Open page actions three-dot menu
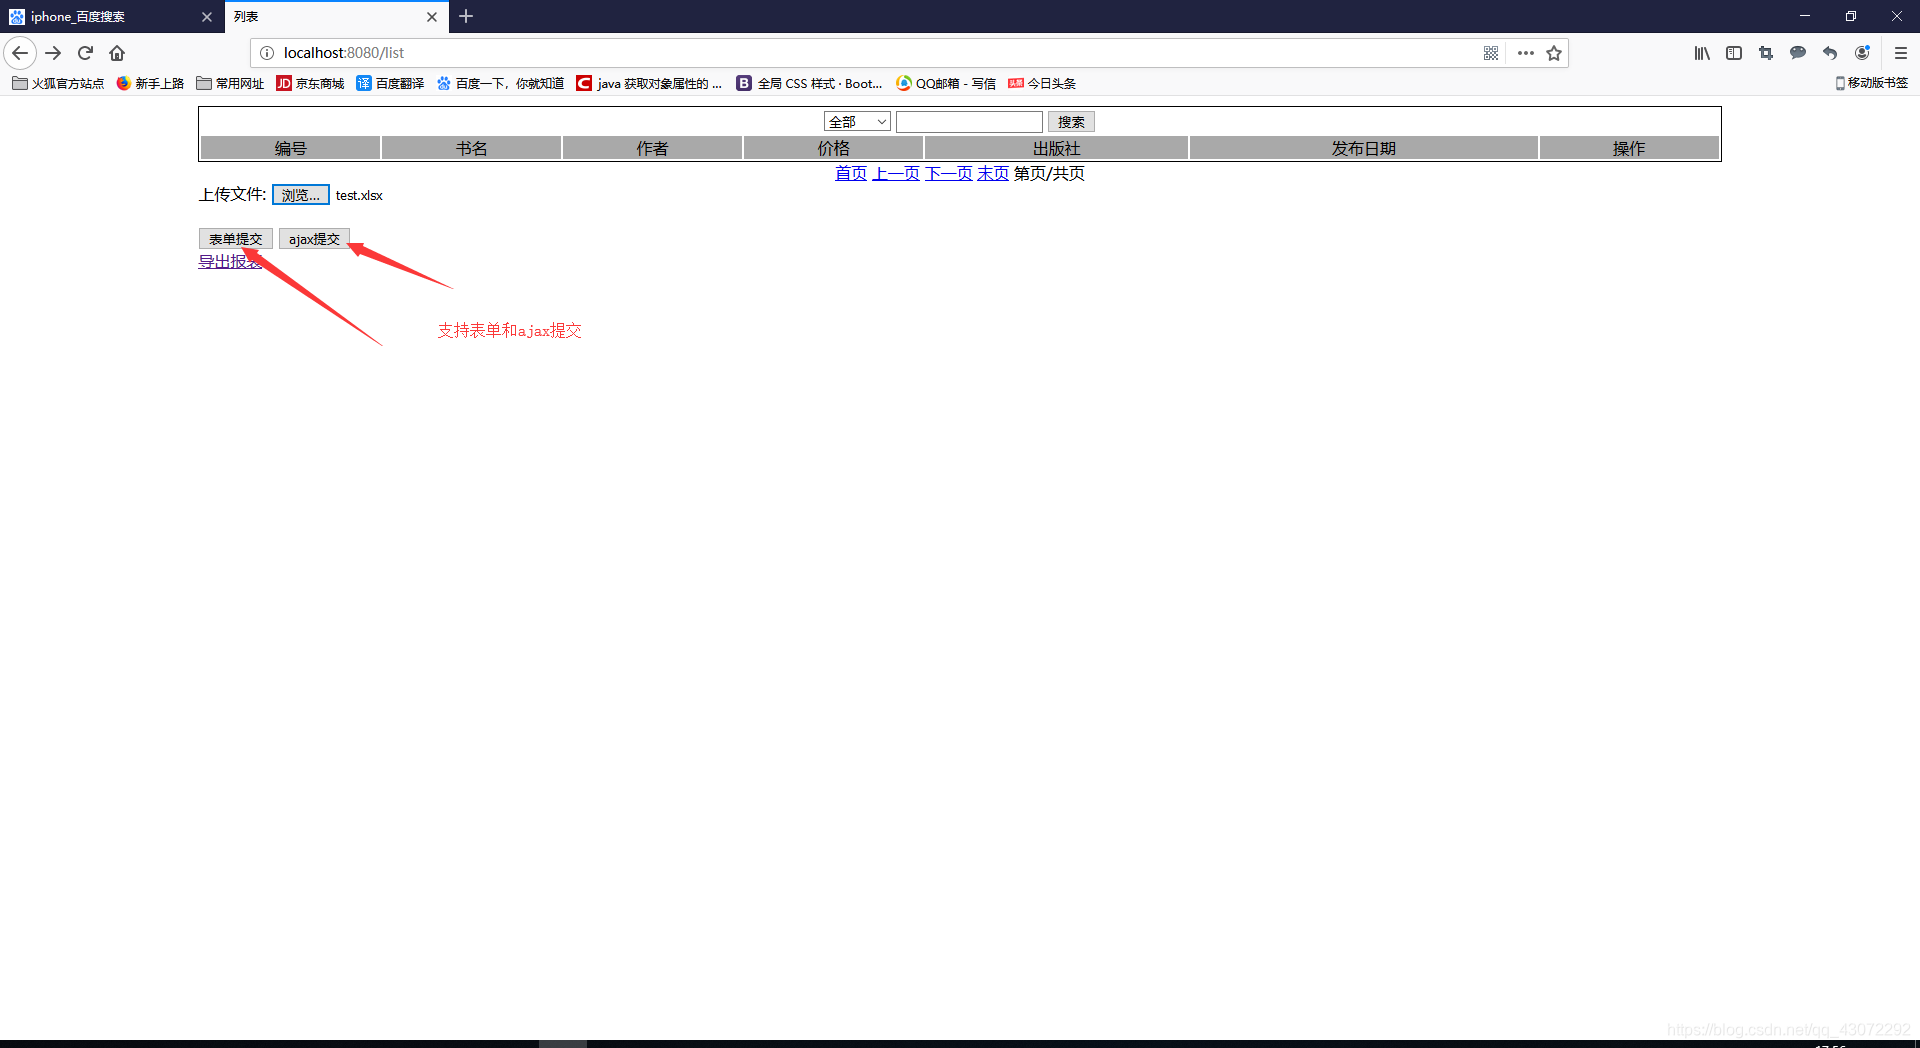The width and height of the screenshot is (1920, 1048). [x=1525, y=53]
